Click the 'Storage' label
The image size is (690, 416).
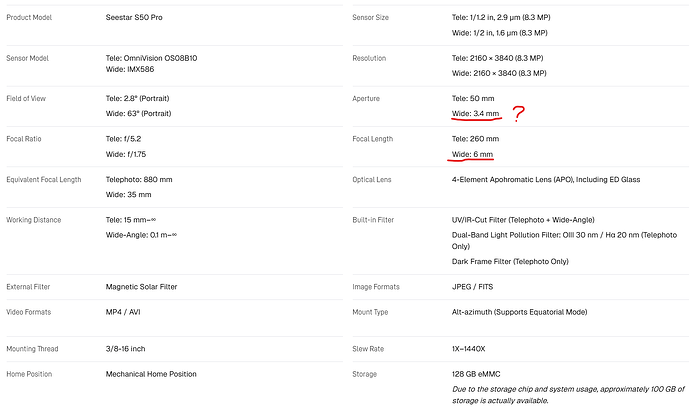[364, 374]
